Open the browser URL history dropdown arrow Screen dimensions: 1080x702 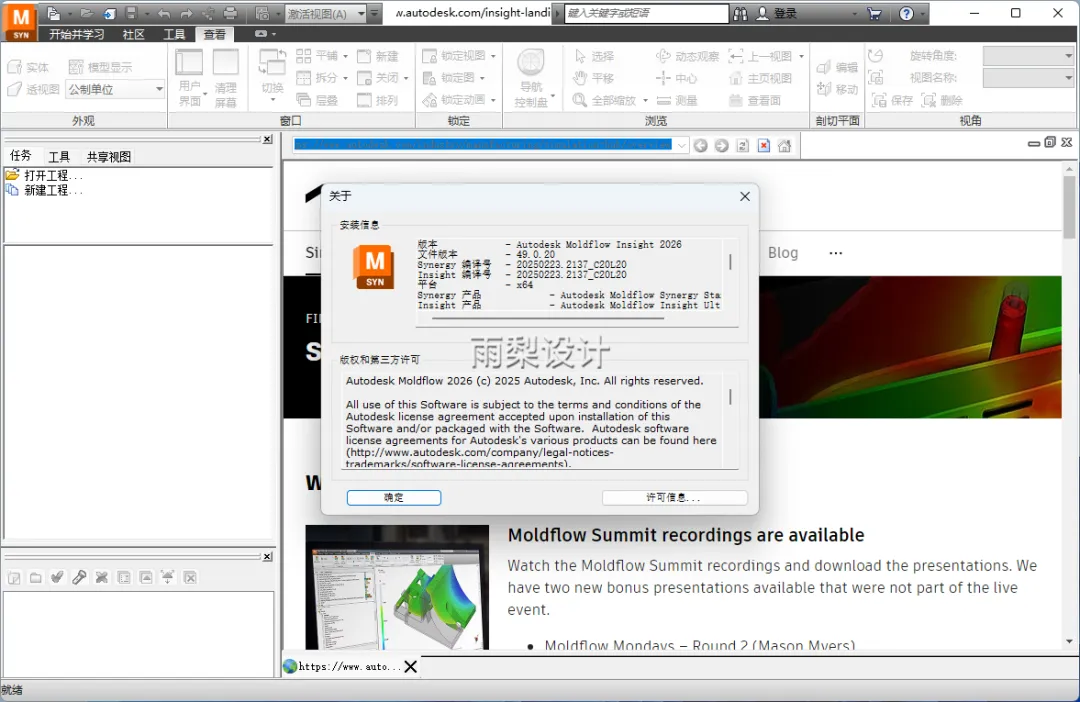click(x=681, y=145)
